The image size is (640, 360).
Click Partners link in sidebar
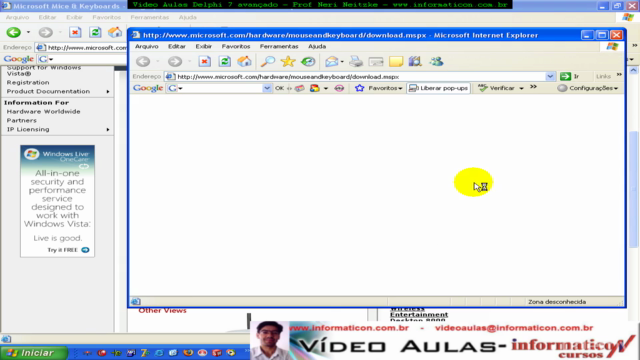(x=22, y=120)
